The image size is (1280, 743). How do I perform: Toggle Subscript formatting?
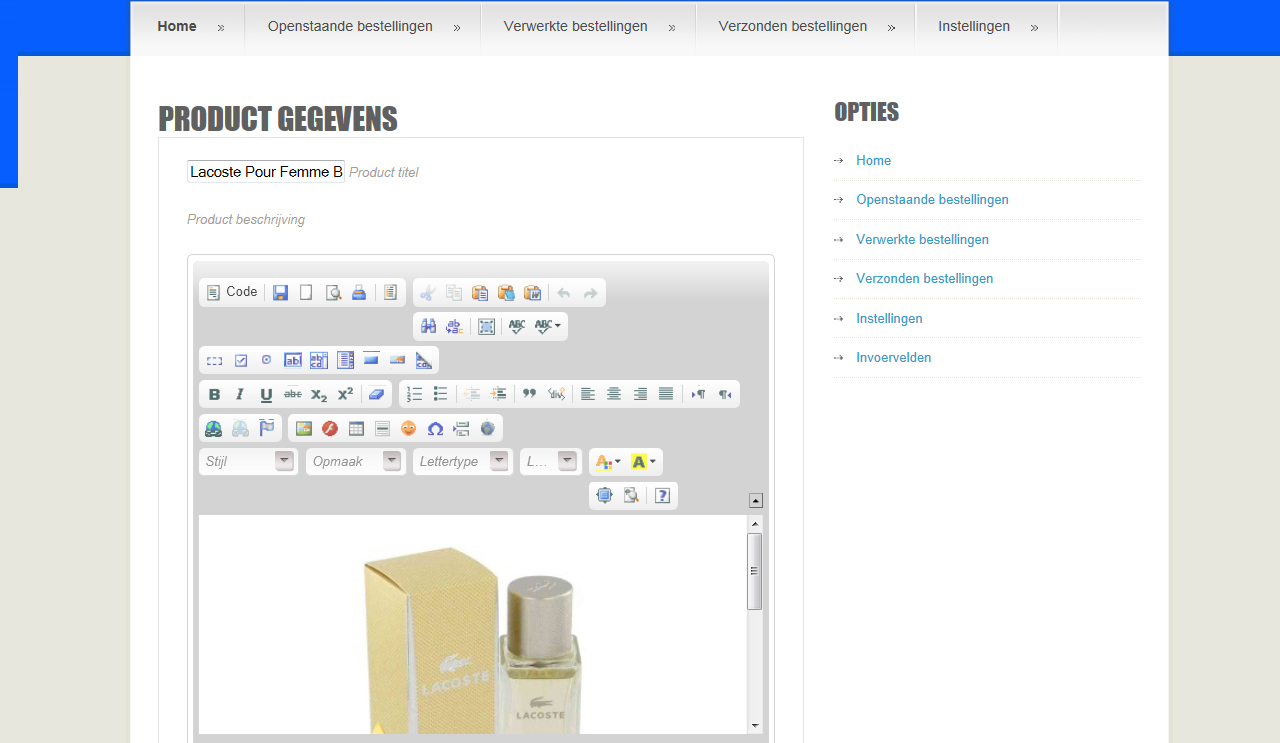pyautogui.click(x=319, y=394)
